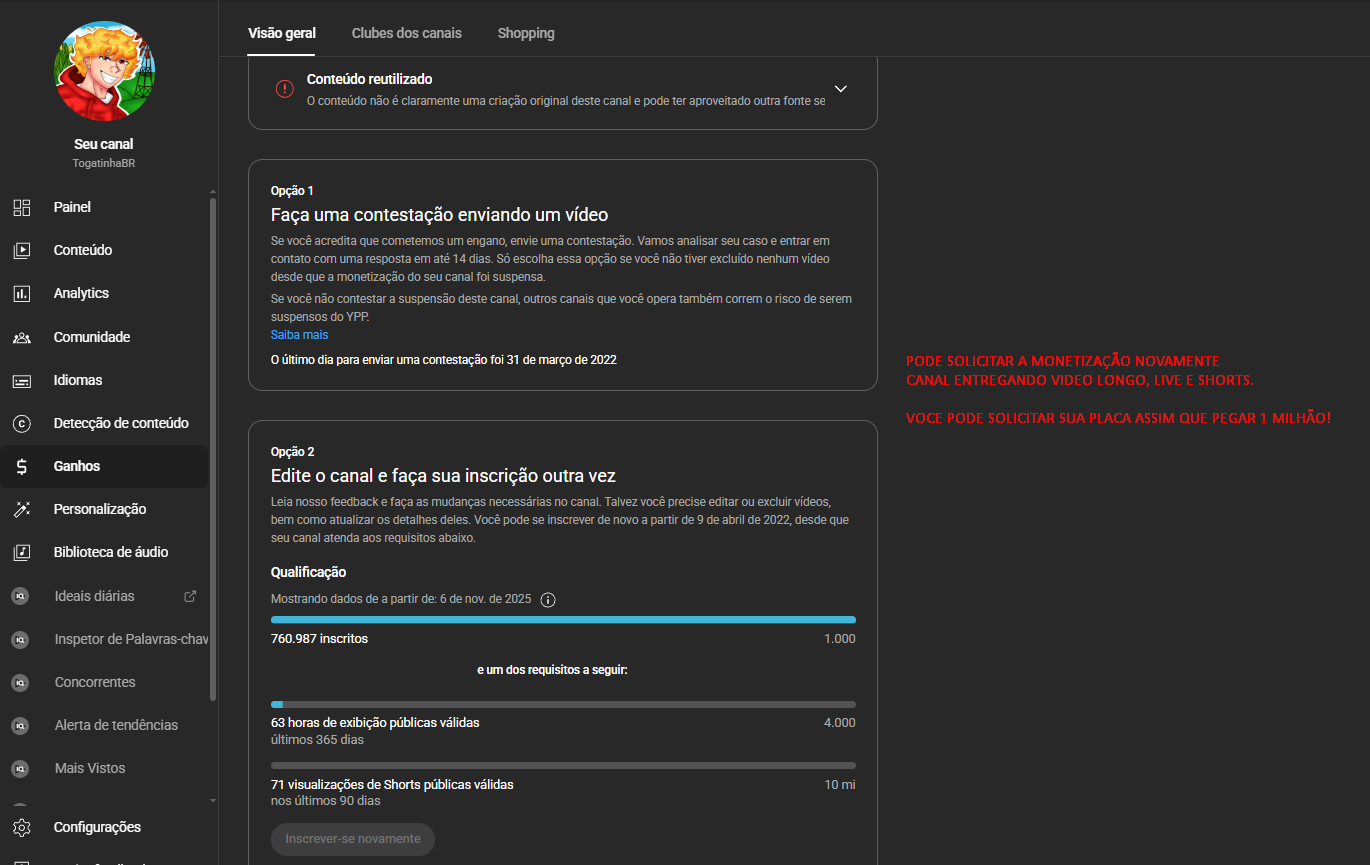Open the Analytics chart icon
Image resolution: width=1370 pixels, height=865 pixels.
[22, 294]
